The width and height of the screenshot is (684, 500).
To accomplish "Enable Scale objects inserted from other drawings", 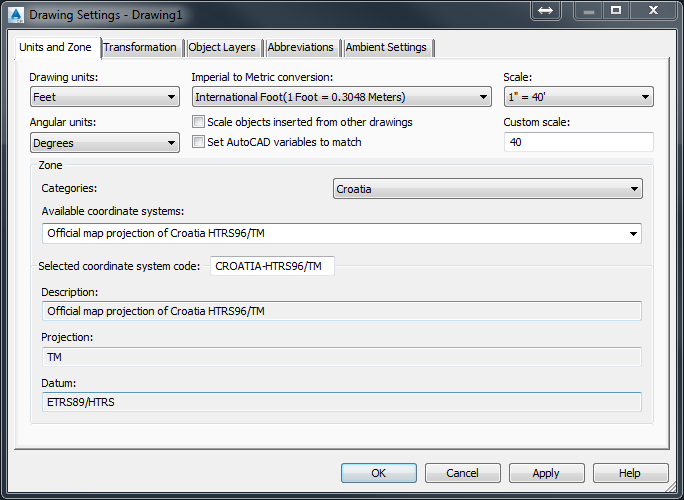I will pyautogui.click(x=199, y=122).
